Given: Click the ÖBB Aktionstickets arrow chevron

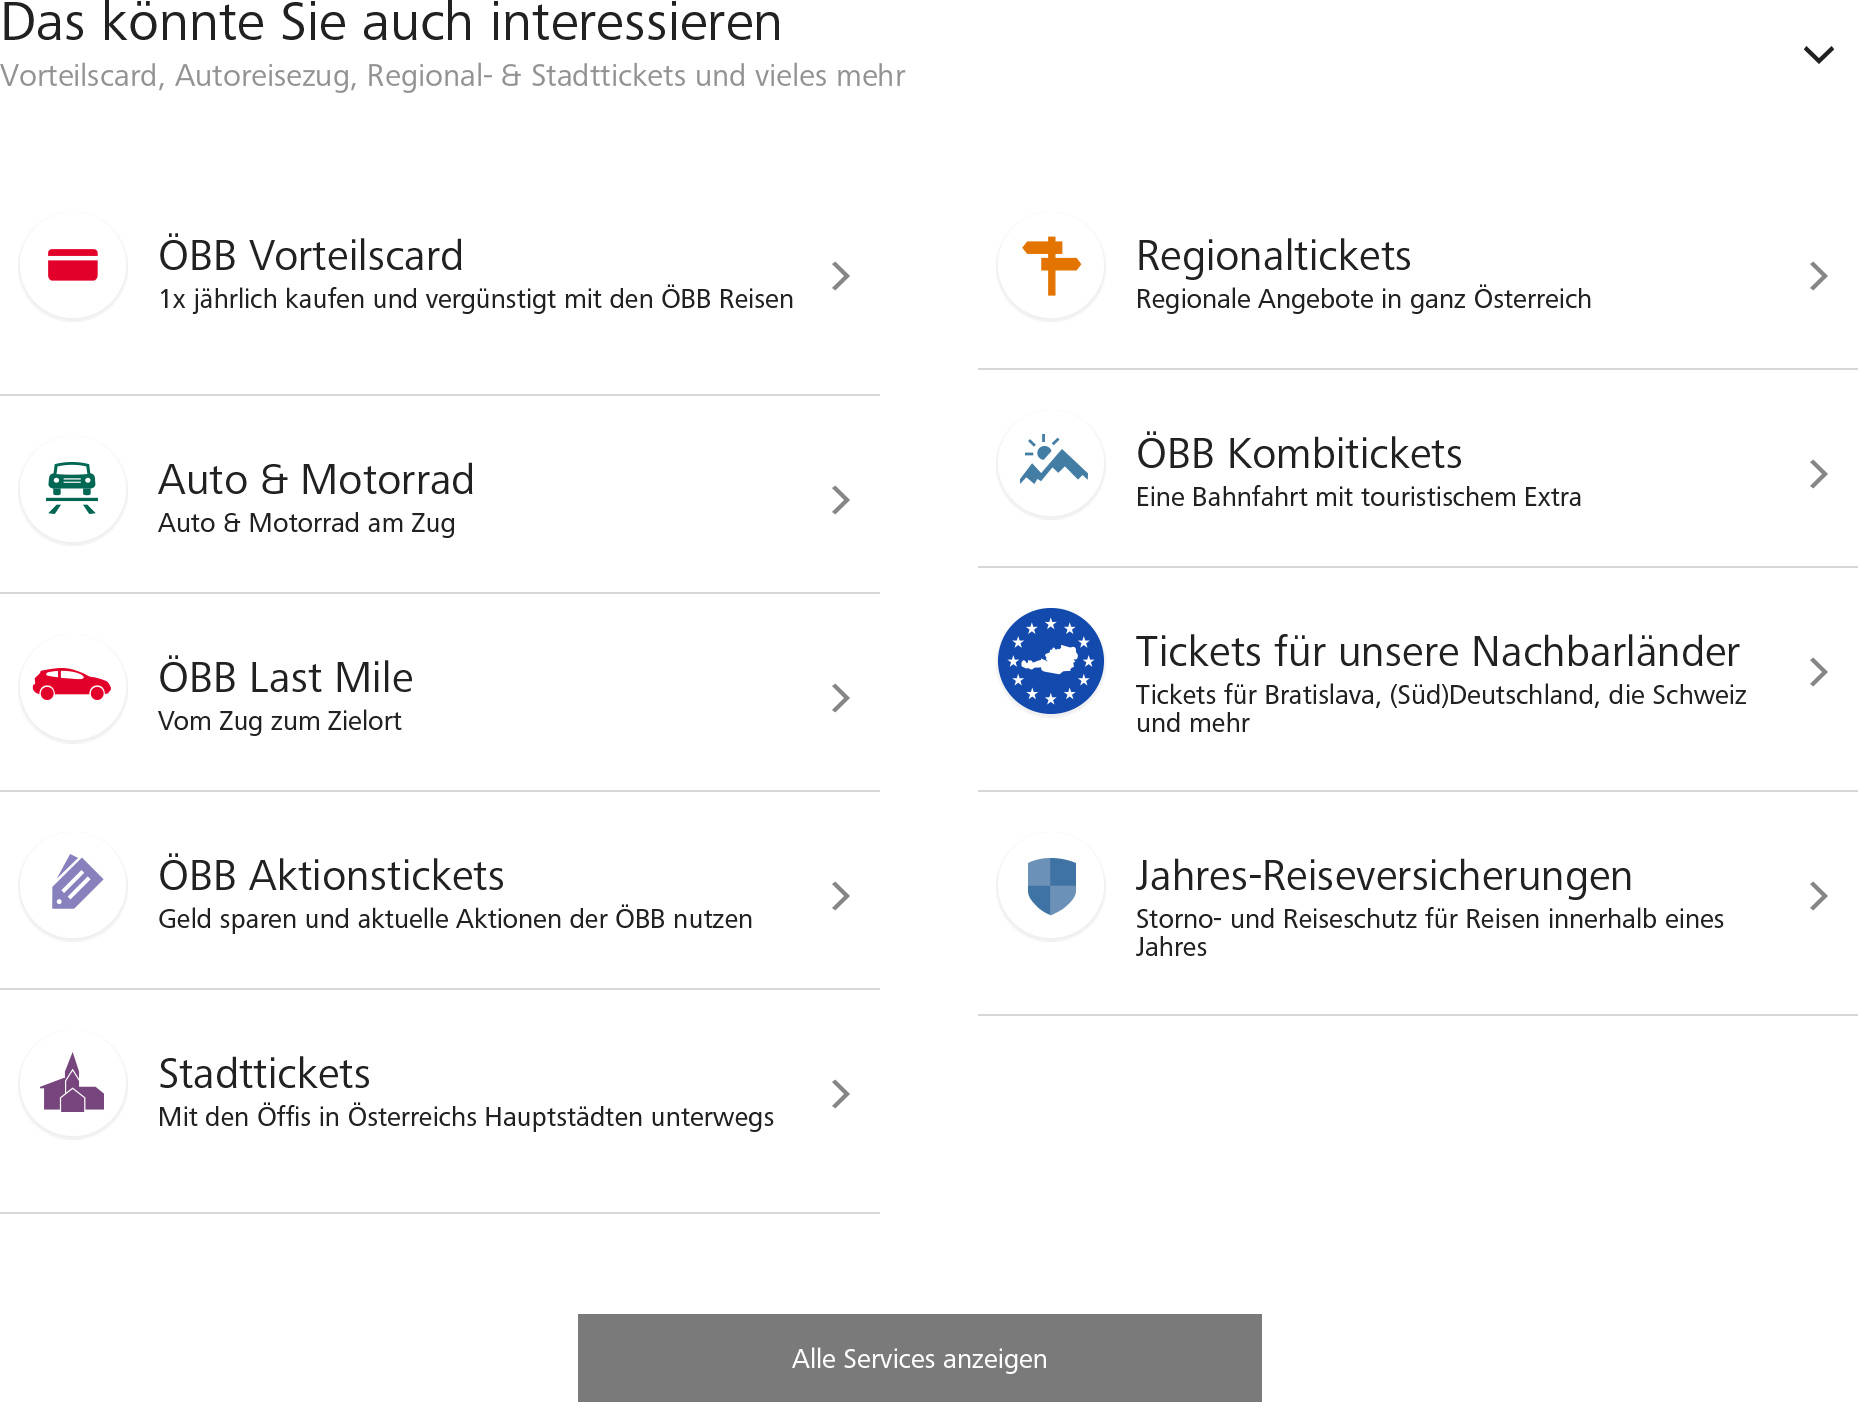Looking at the screenshot, I should coord(841,896).
